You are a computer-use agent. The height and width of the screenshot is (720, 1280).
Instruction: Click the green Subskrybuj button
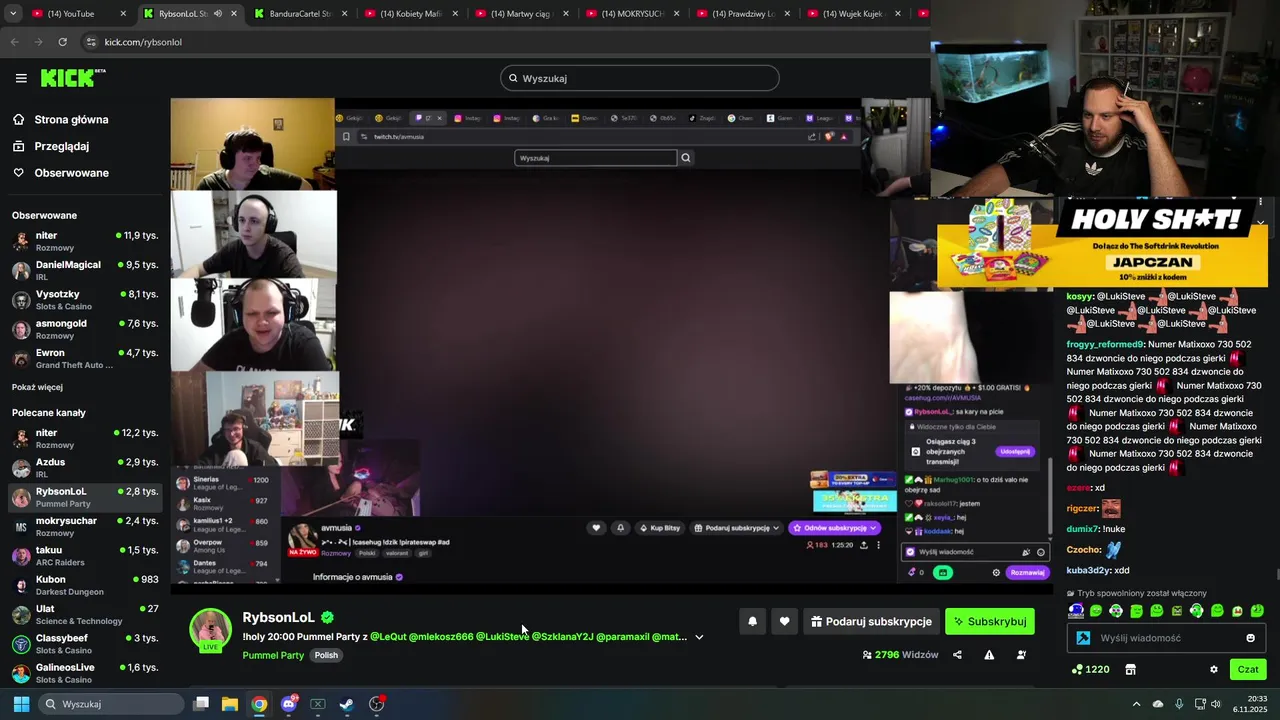pos(990,621)
